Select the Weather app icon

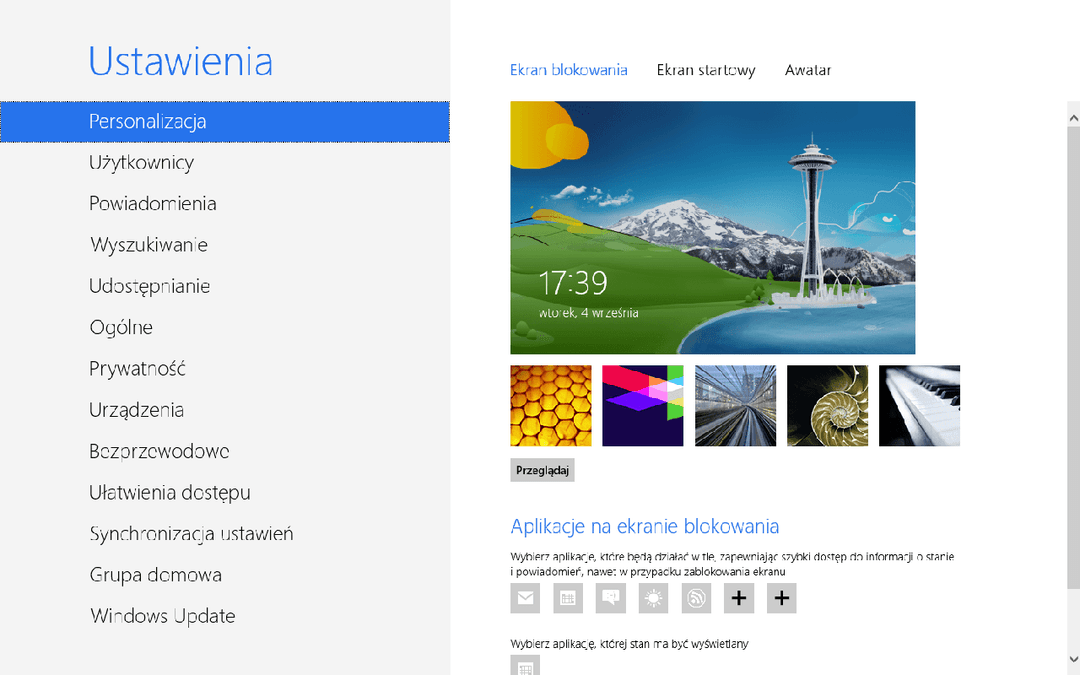(x=653, y=598)
